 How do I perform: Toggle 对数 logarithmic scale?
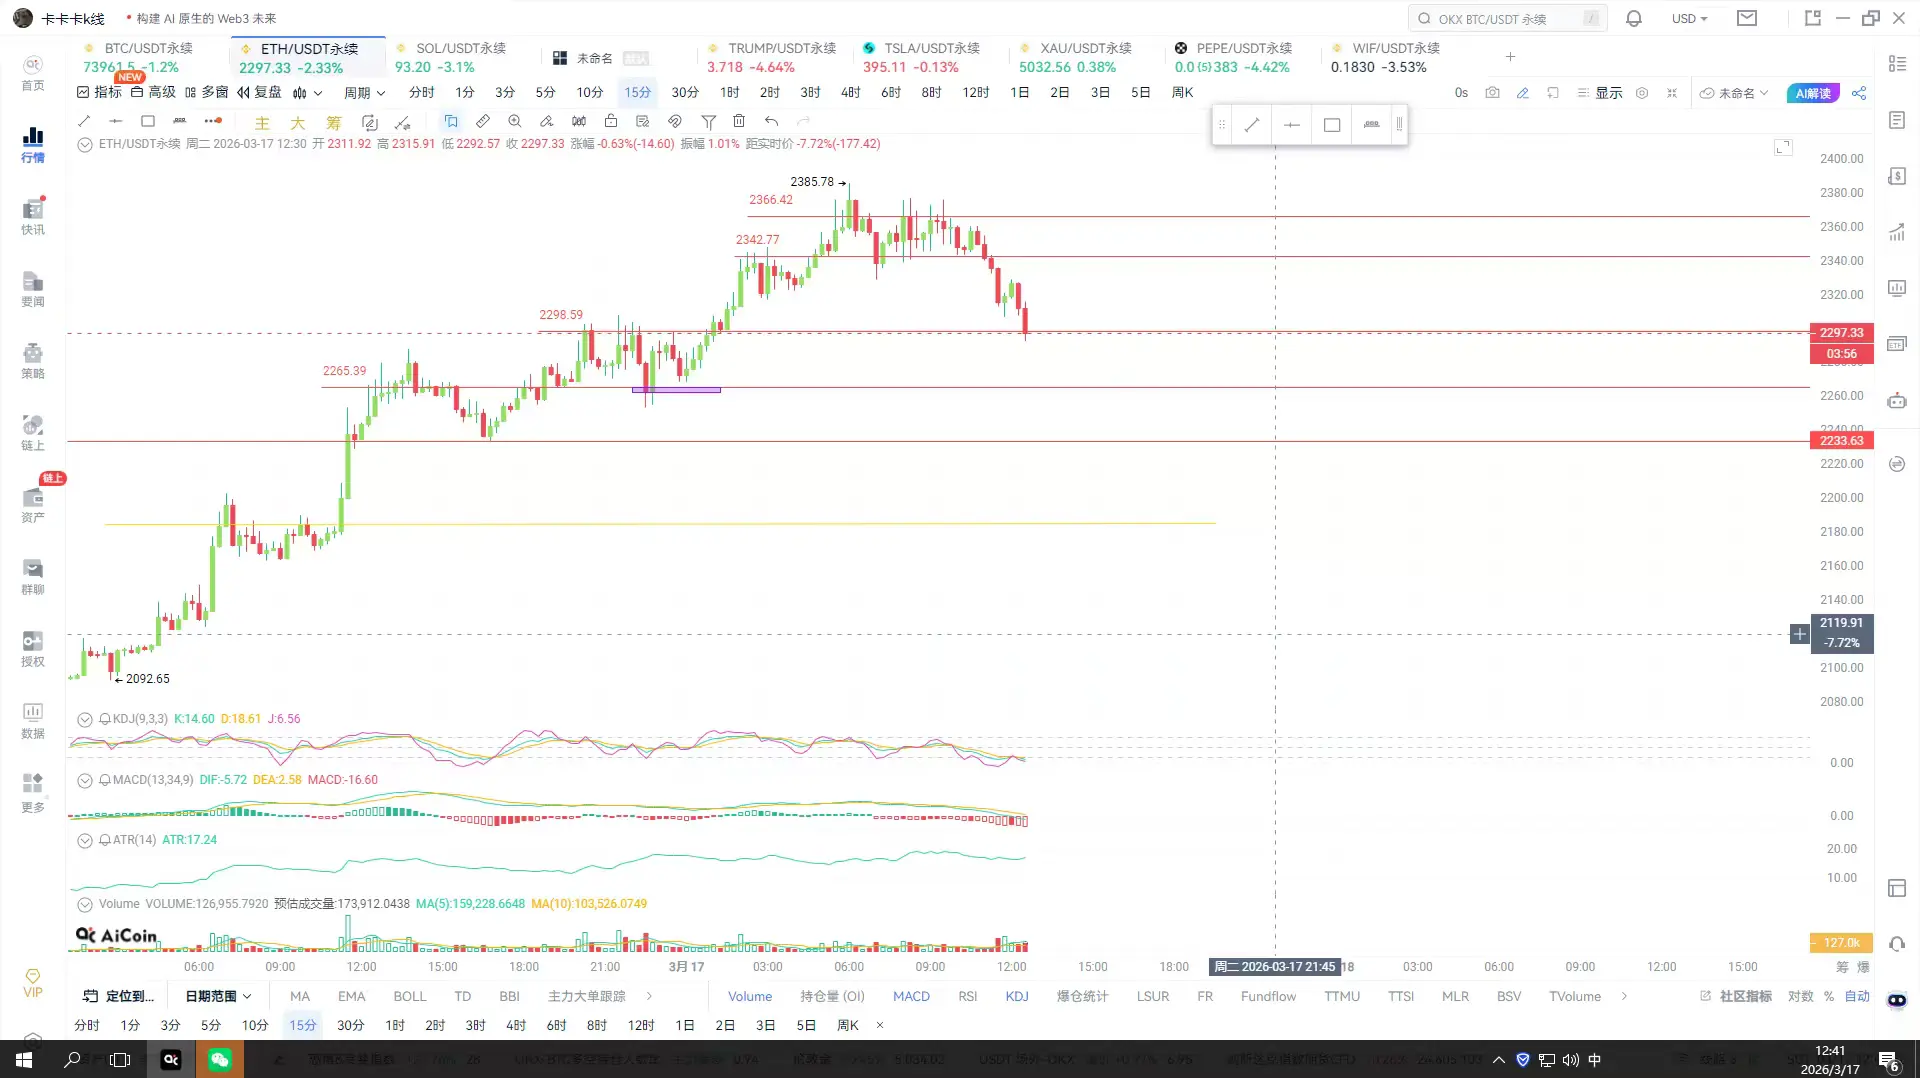pyautogui.click(x=1801, y=996)
